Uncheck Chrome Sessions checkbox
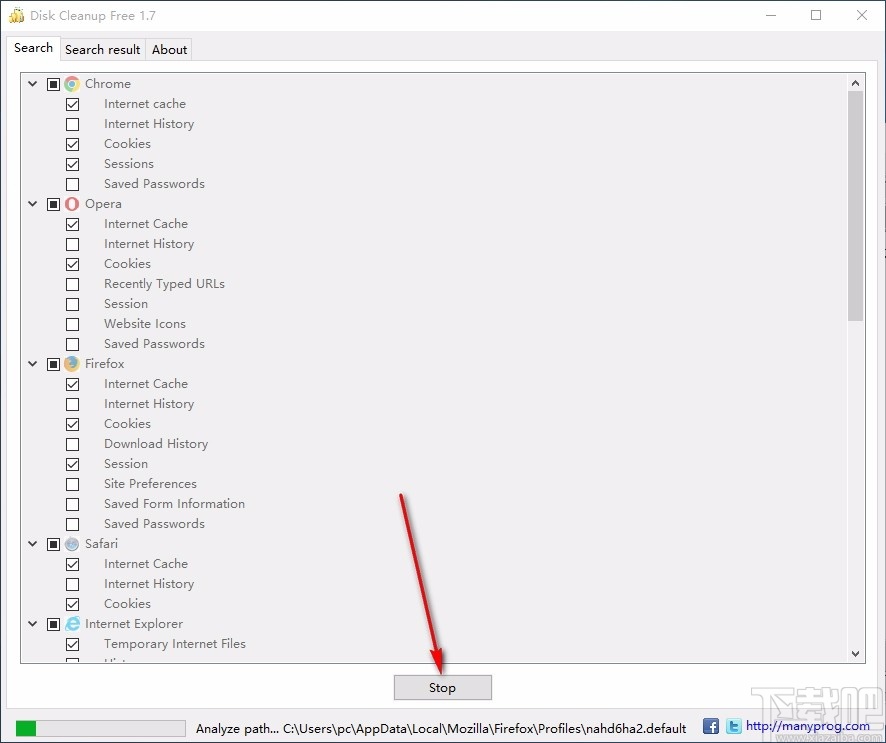886x743 pixels. pos(72,164)
